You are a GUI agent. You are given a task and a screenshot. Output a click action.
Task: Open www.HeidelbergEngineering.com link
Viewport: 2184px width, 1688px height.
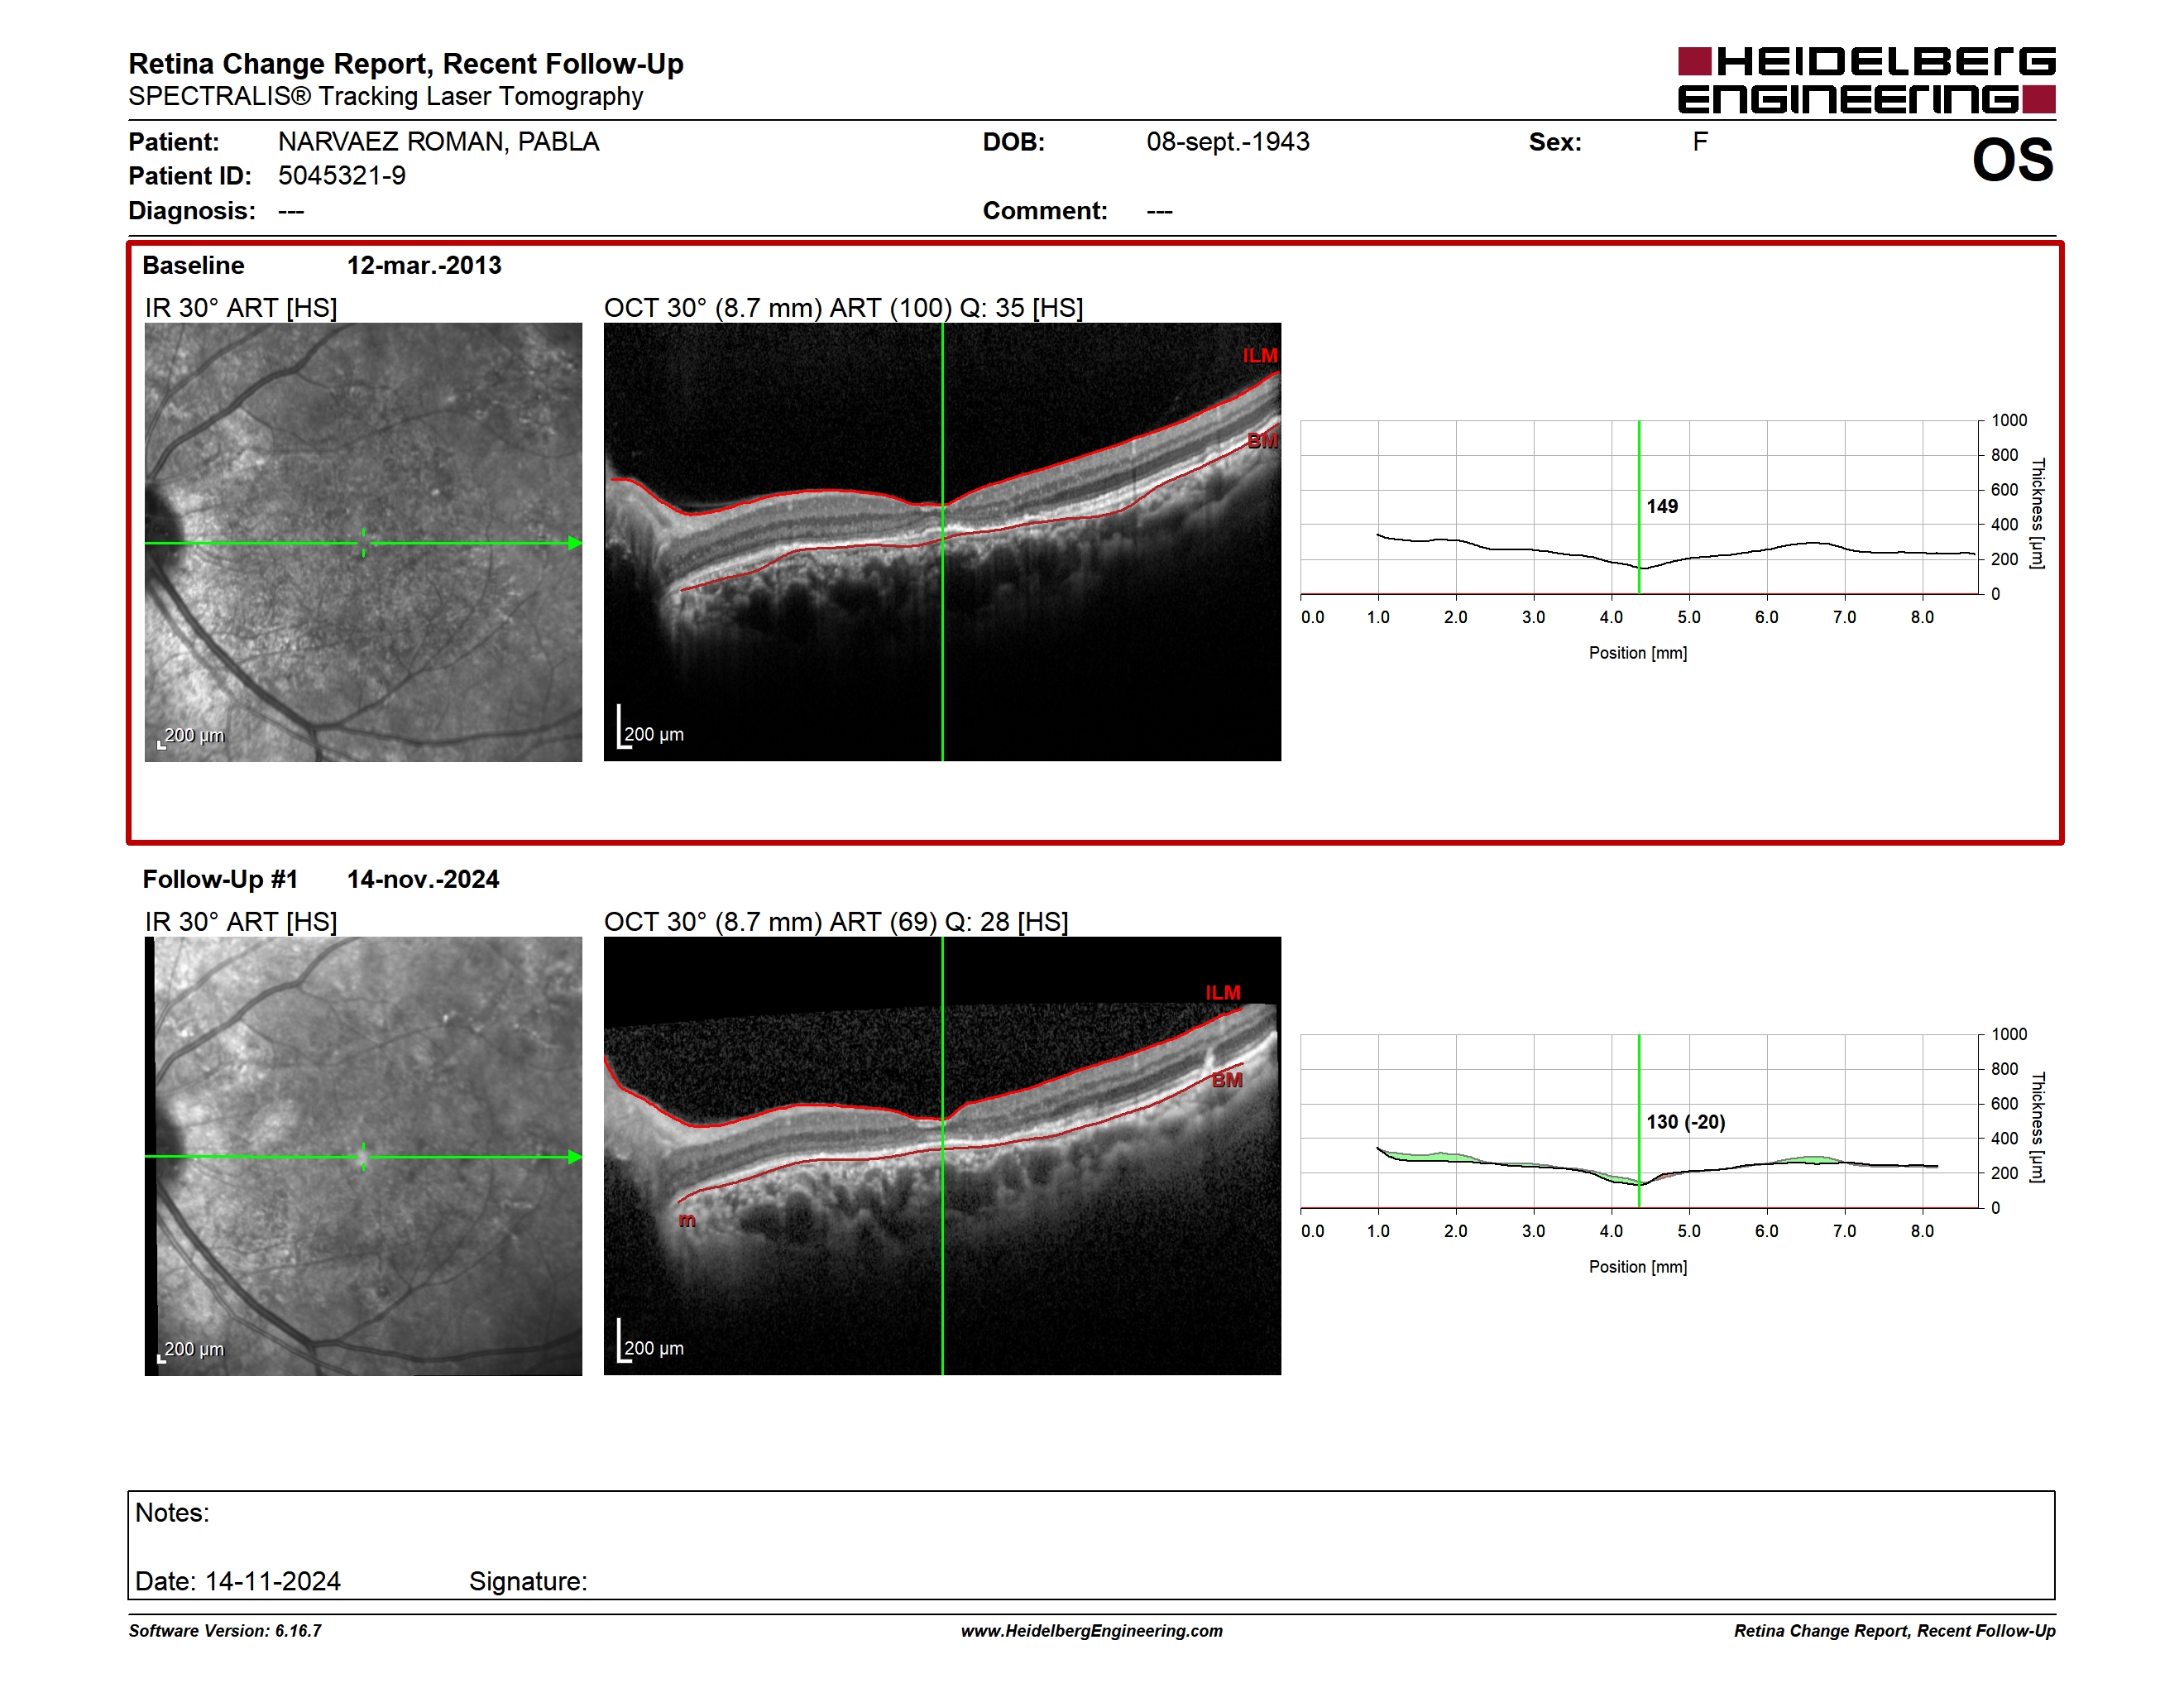(x=1092, y=1631)
